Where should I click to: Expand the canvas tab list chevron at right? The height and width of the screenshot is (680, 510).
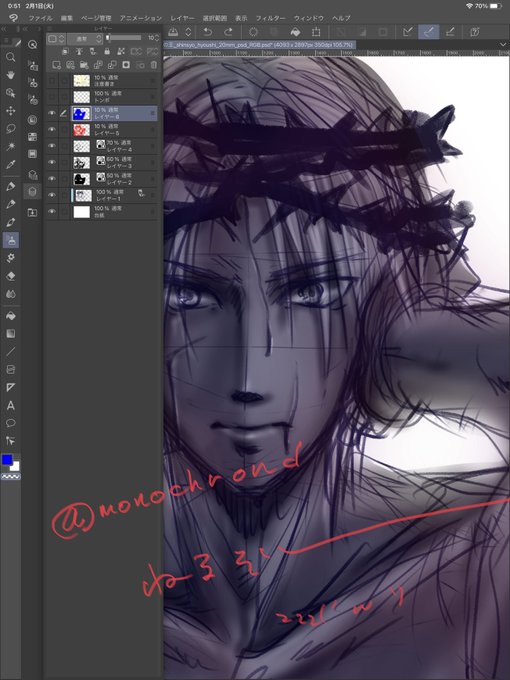pyautogui.click(x=503, y=45)
